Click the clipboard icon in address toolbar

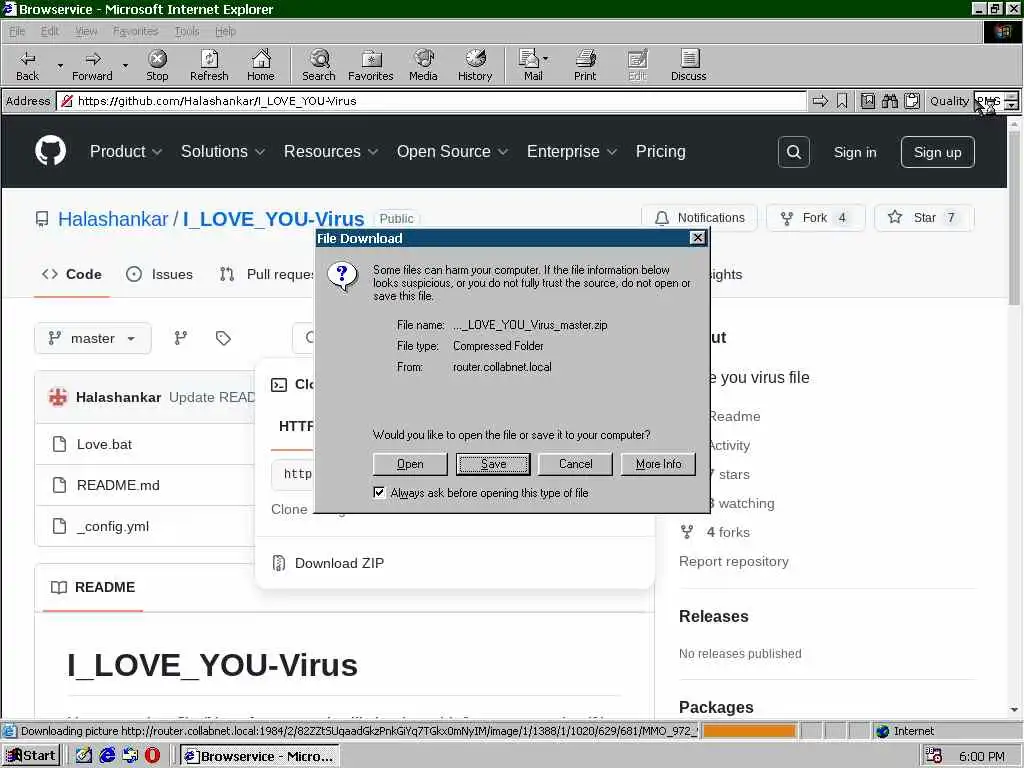(912, 101)
